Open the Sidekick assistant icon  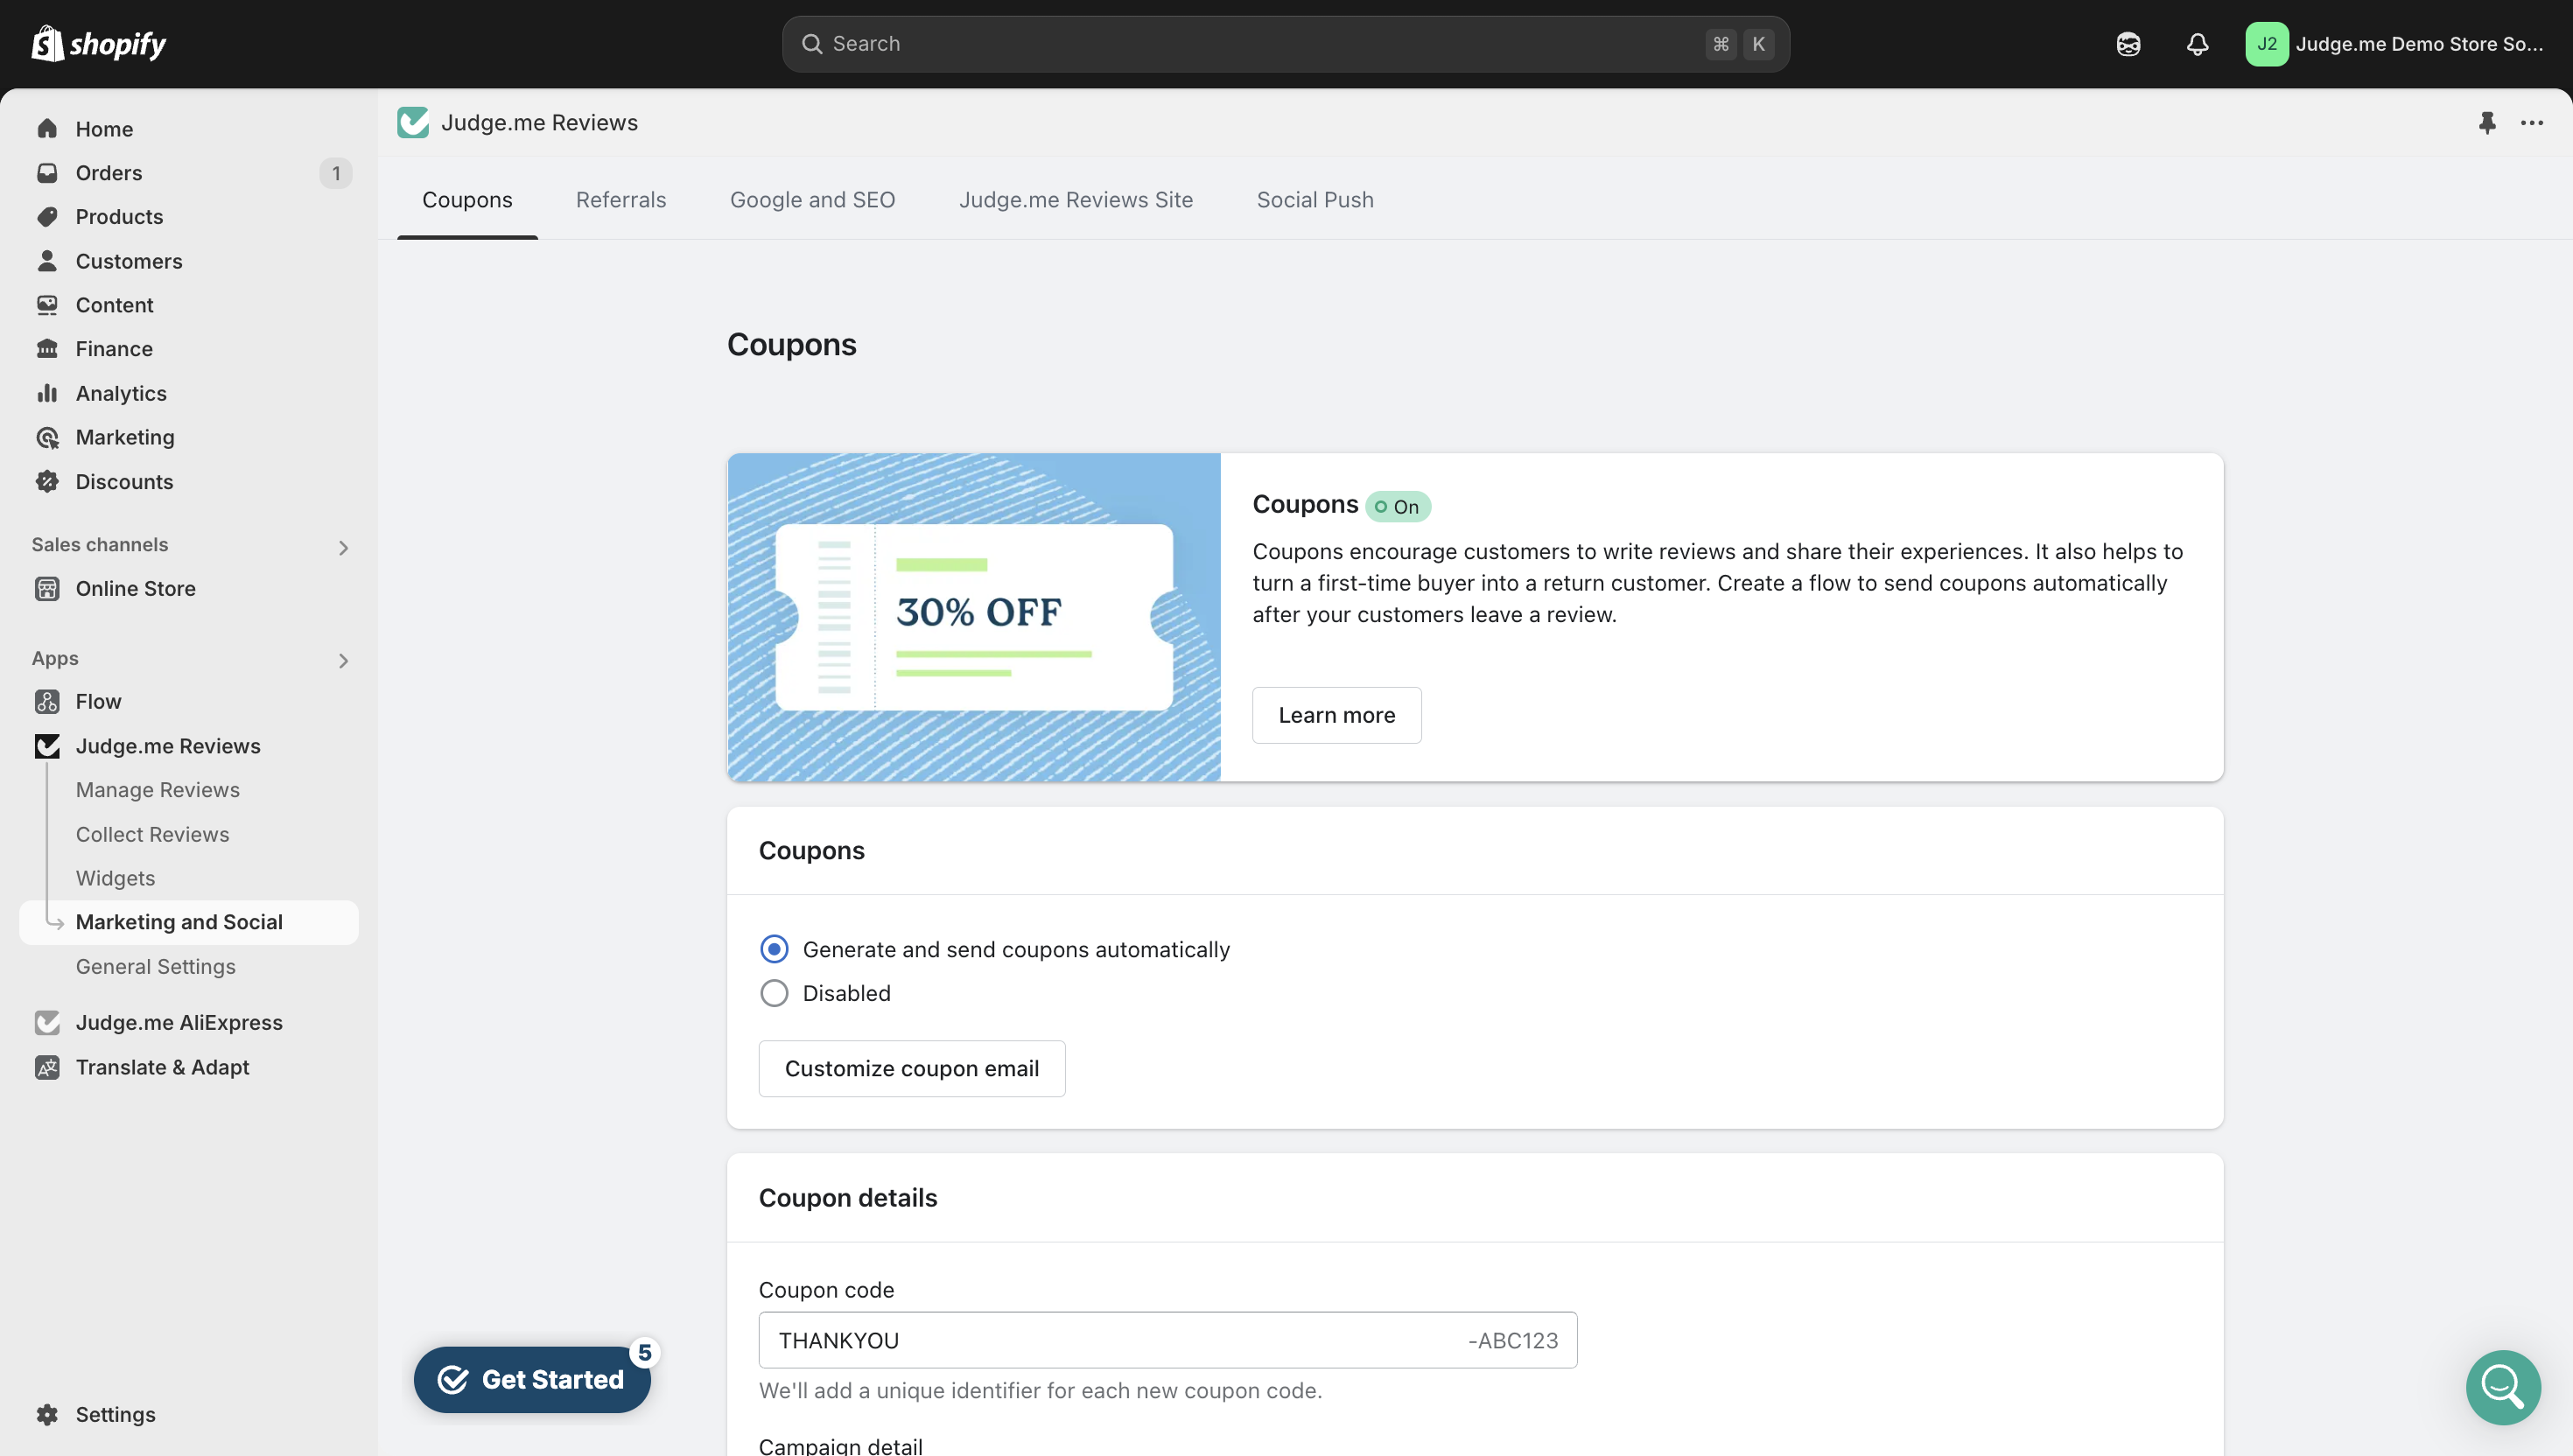(2128, 44)
